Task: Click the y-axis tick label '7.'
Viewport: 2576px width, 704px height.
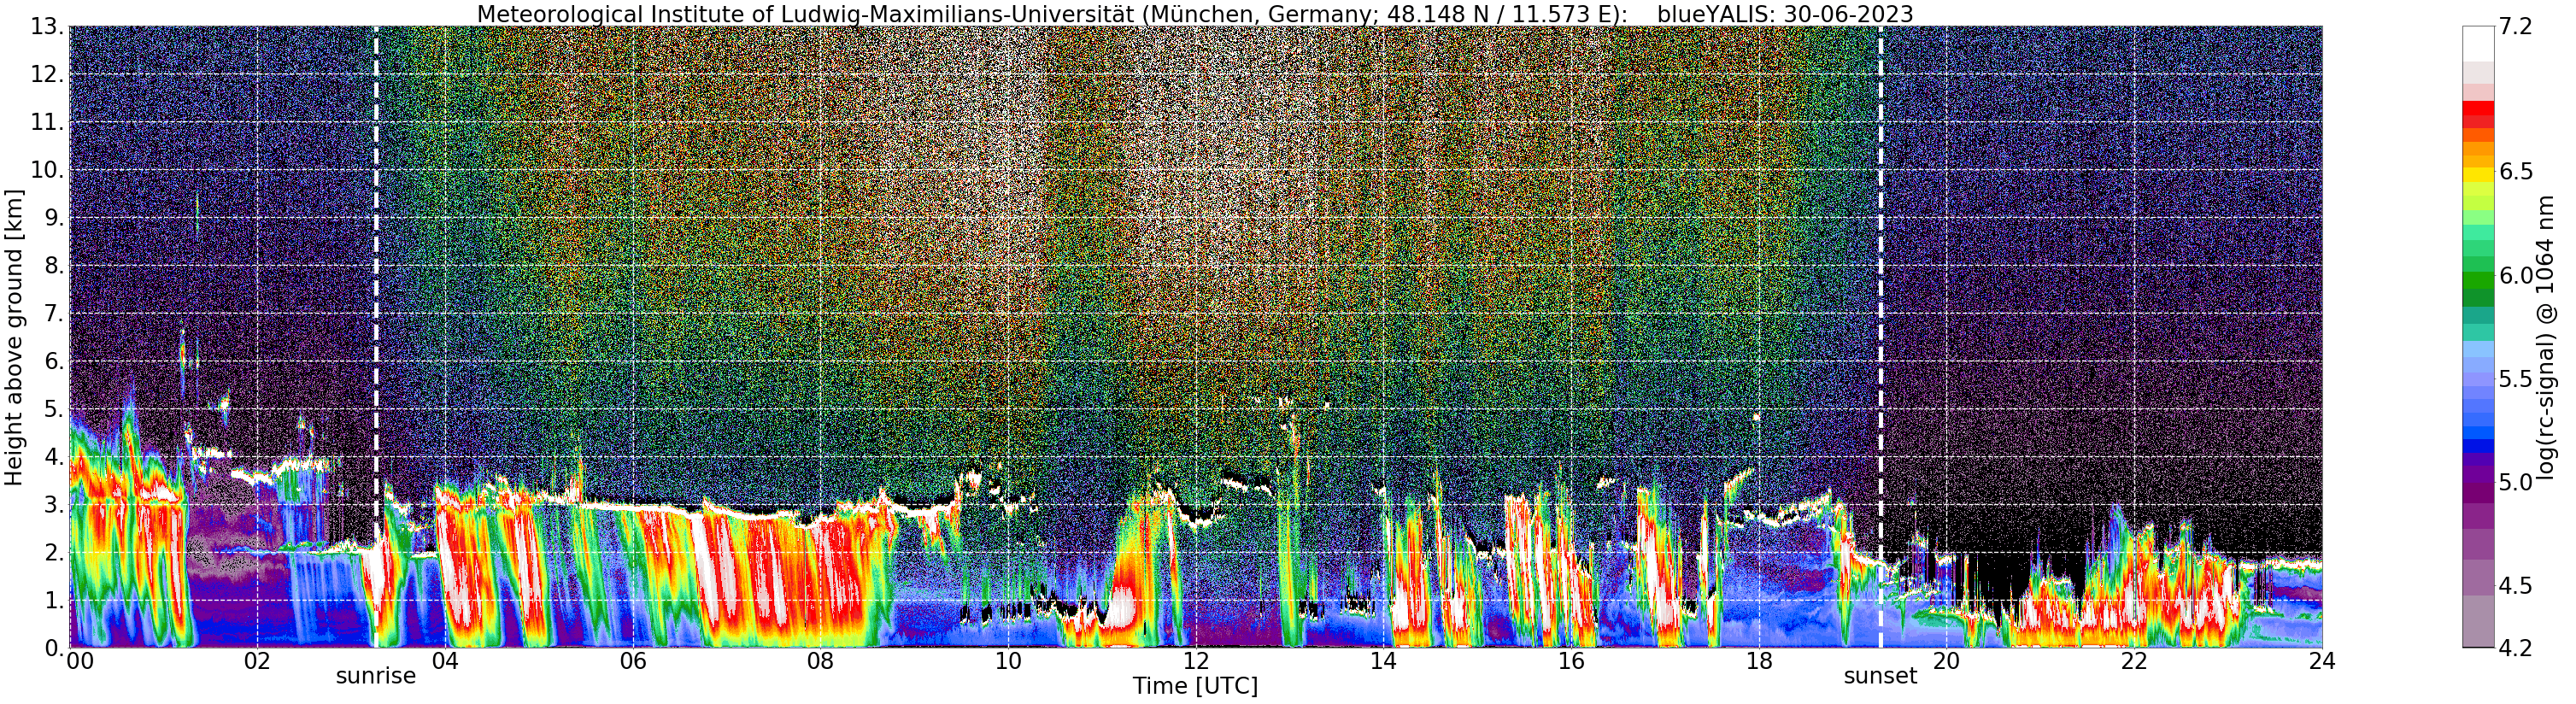Action: [54, 314]
